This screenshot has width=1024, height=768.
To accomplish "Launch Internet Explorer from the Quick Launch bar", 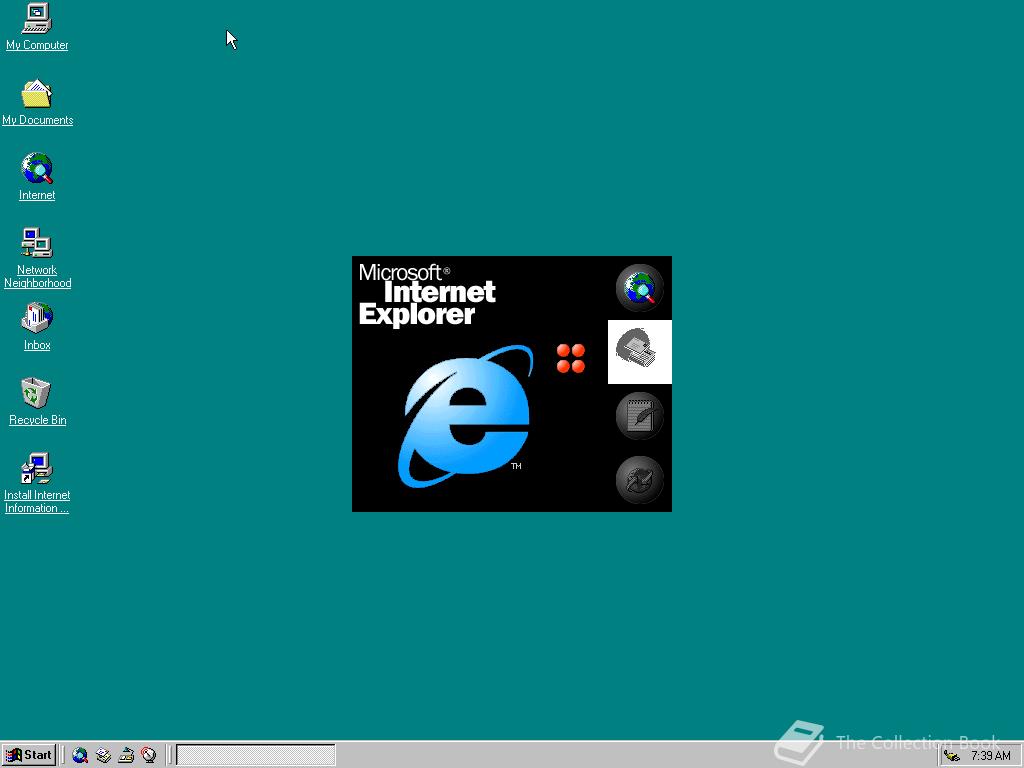I will [80, 756].
